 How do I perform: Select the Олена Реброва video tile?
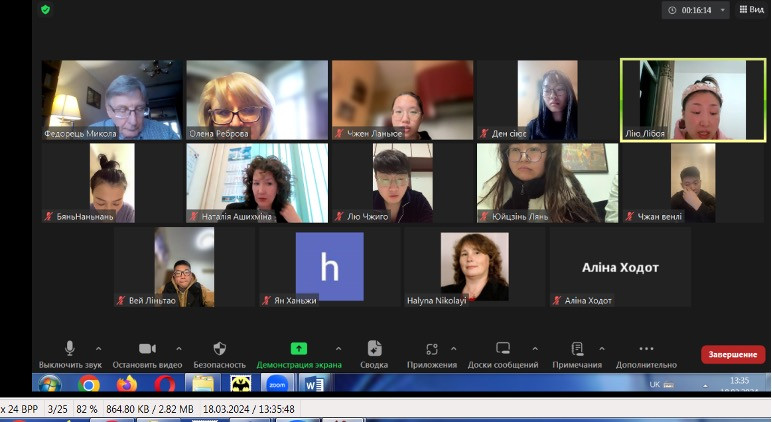coord(257,100)
